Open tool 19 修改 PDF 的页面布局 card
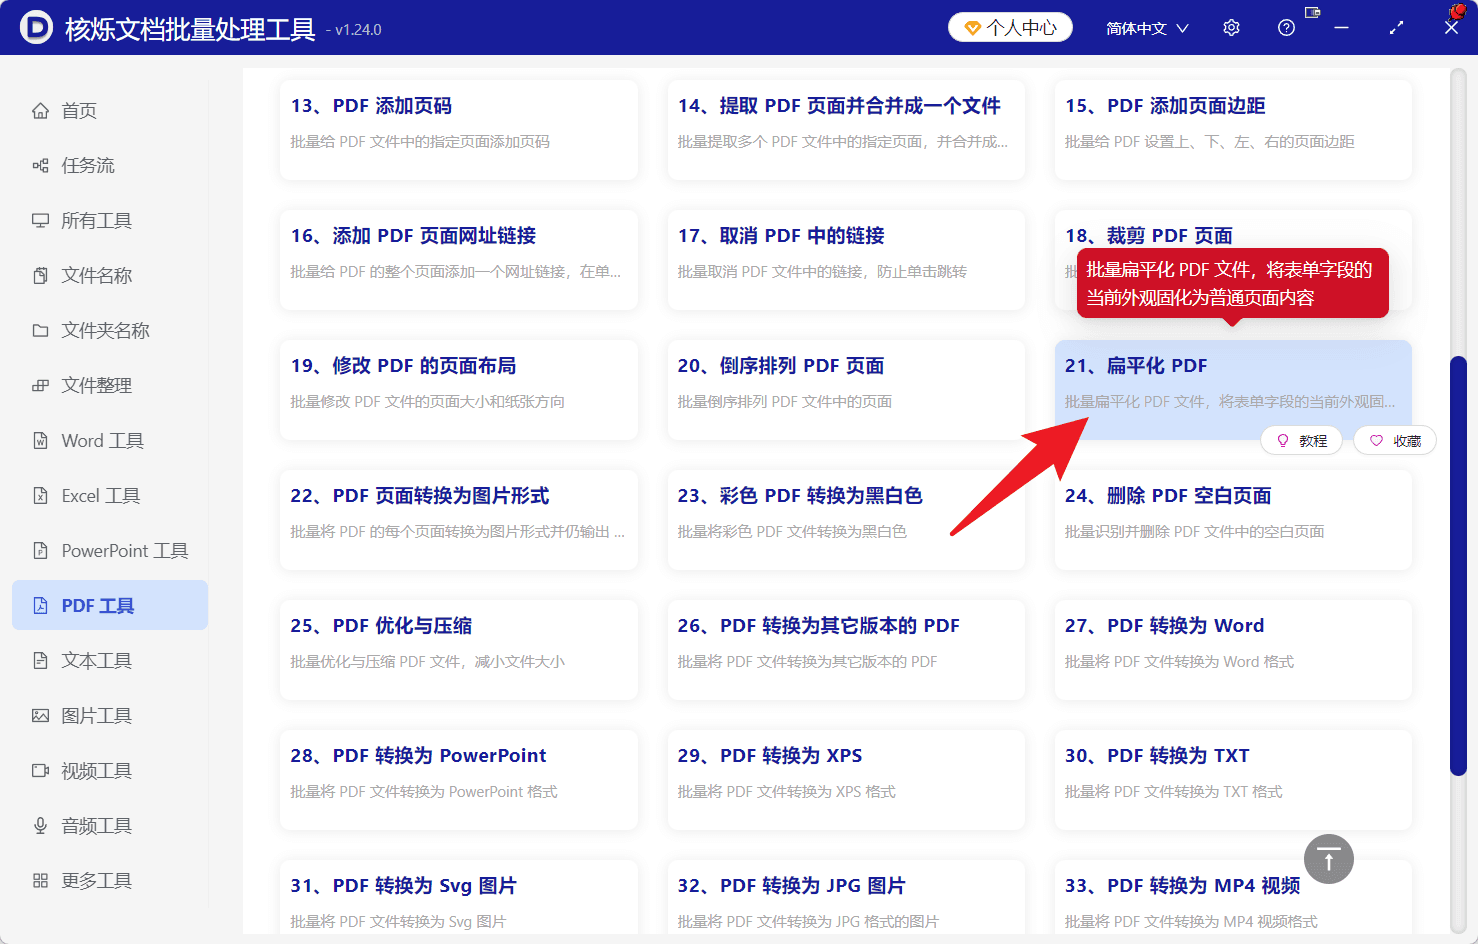 (x=459, y=390)
